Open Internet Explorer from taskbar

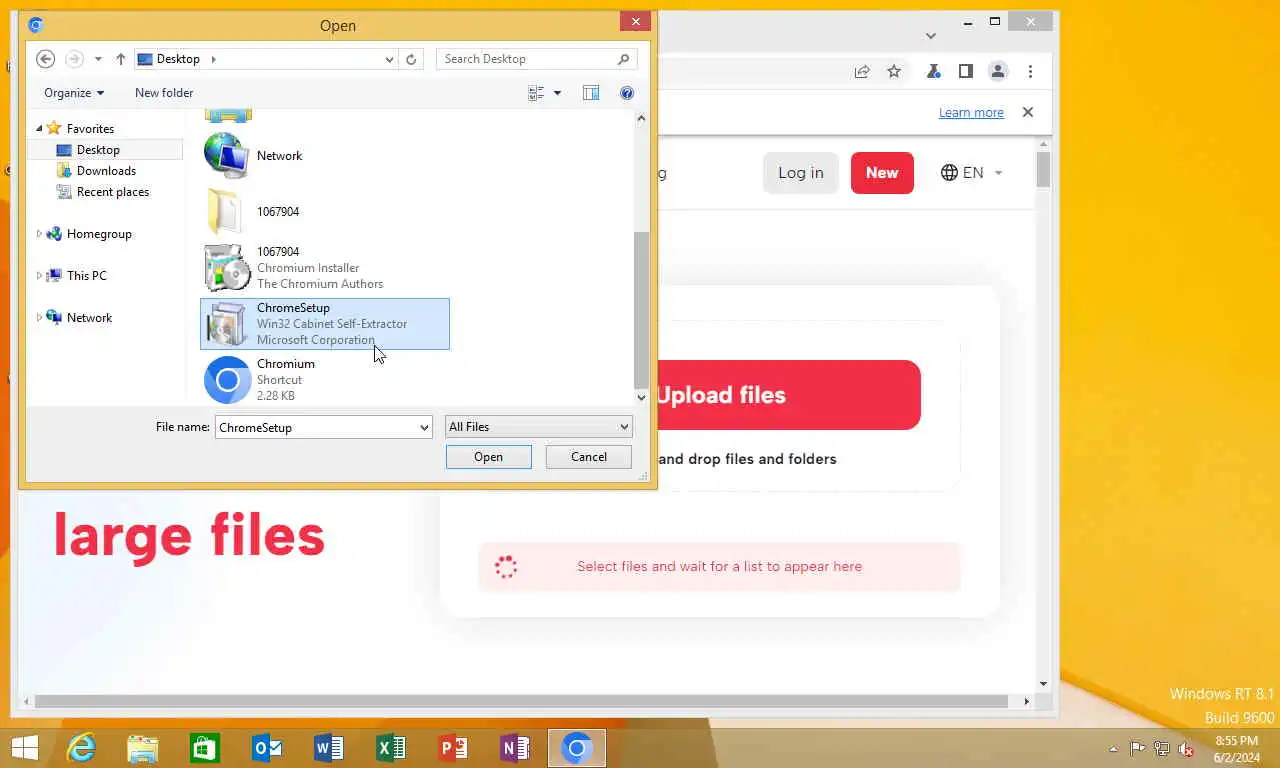81,748
